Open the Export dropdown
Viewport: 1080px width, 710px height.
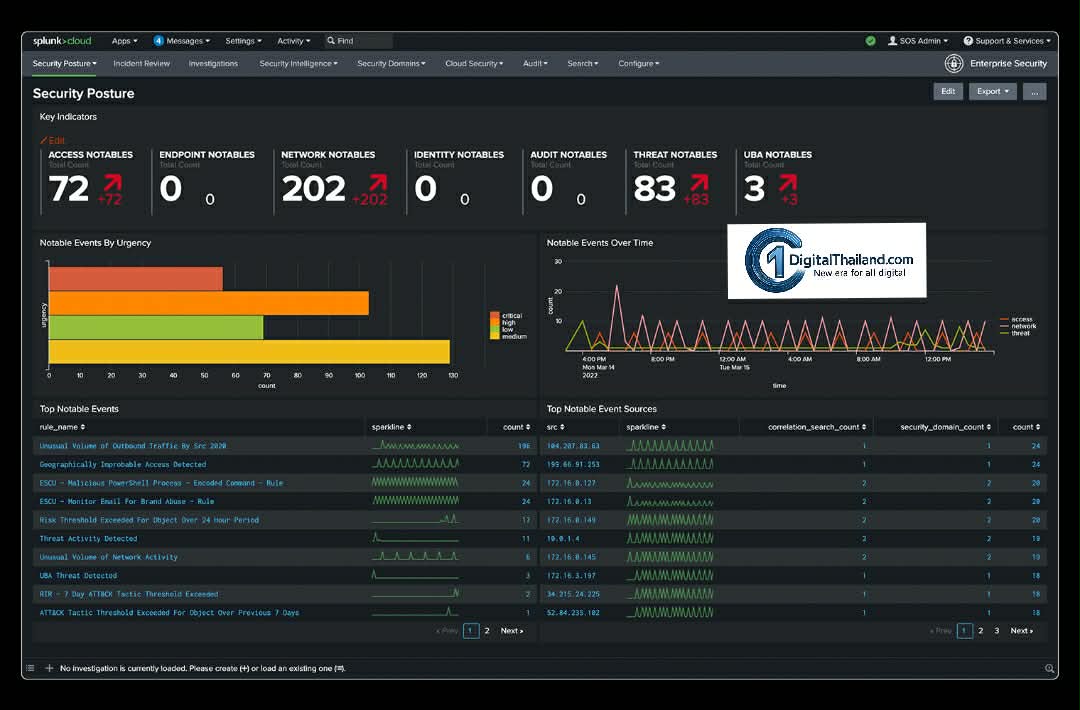tap(992, 91)
